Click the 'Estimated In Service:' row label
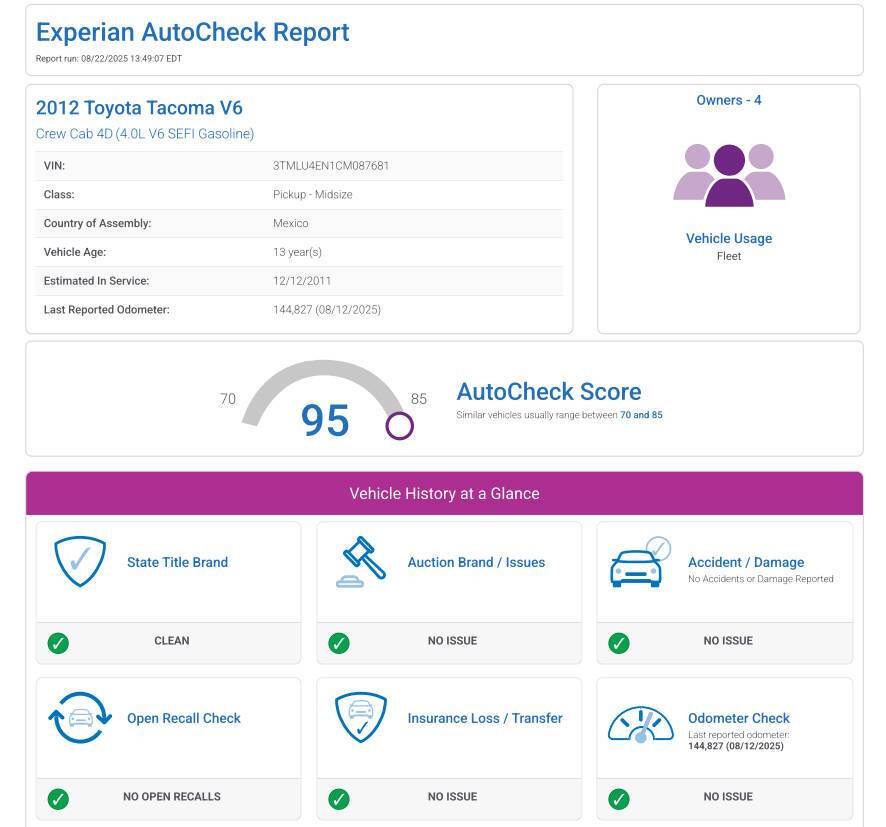This screenshot has height=827, width=886. pos(96,281)
